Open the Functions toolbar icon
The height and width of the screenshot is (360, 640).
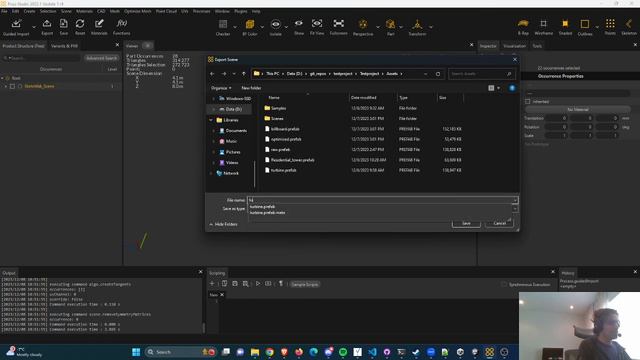(x=122, y=24)
